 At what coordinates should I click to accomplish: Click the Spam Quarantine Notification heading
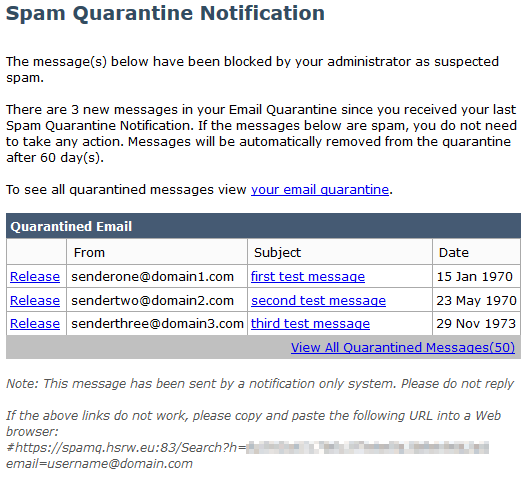pyautogui.click(x=165, y=13)
